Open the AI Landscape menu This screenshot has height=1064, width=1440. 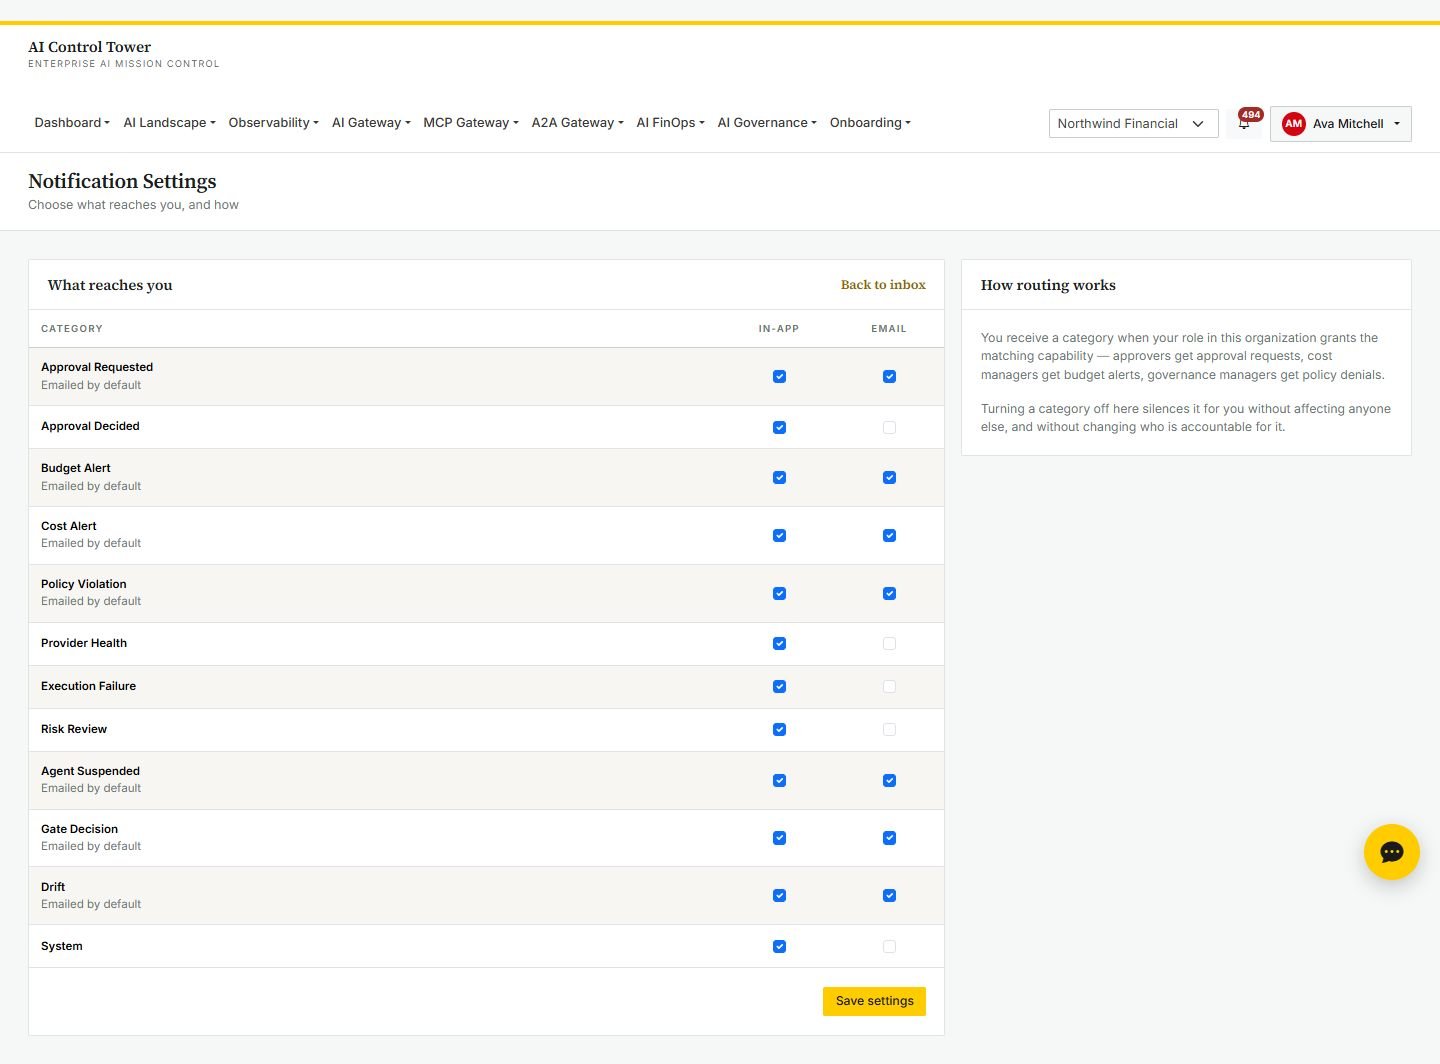[169, 123]
